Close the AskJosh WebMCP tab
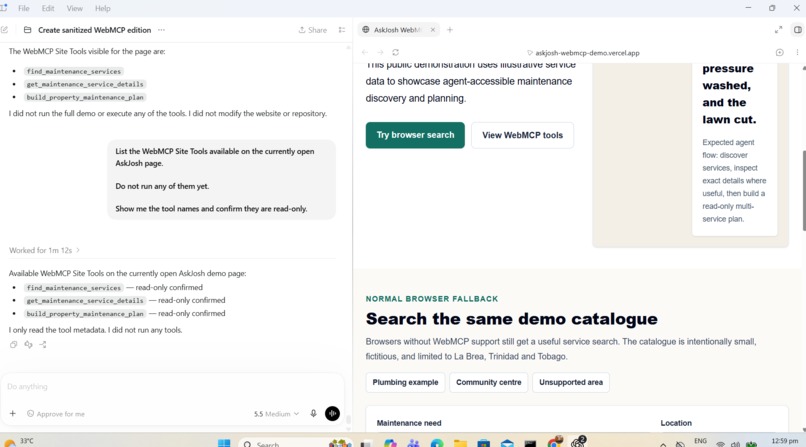 tap(433, 30)
